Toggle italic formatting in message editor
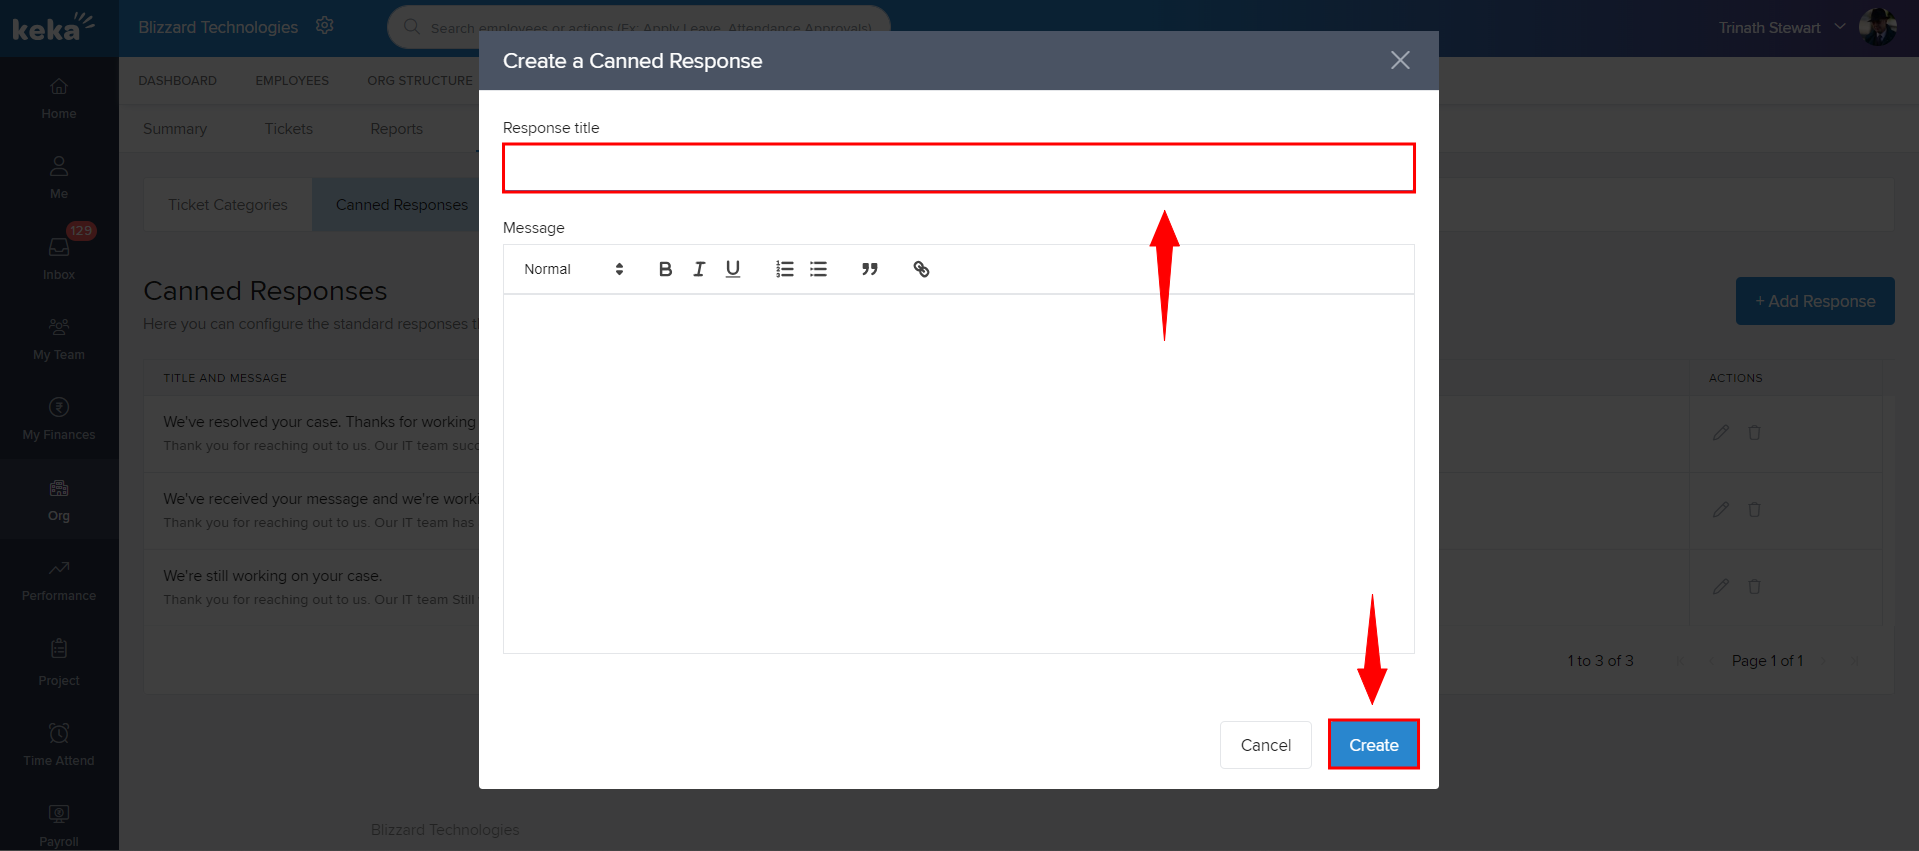1919x851 pixels. click(699, 269)
